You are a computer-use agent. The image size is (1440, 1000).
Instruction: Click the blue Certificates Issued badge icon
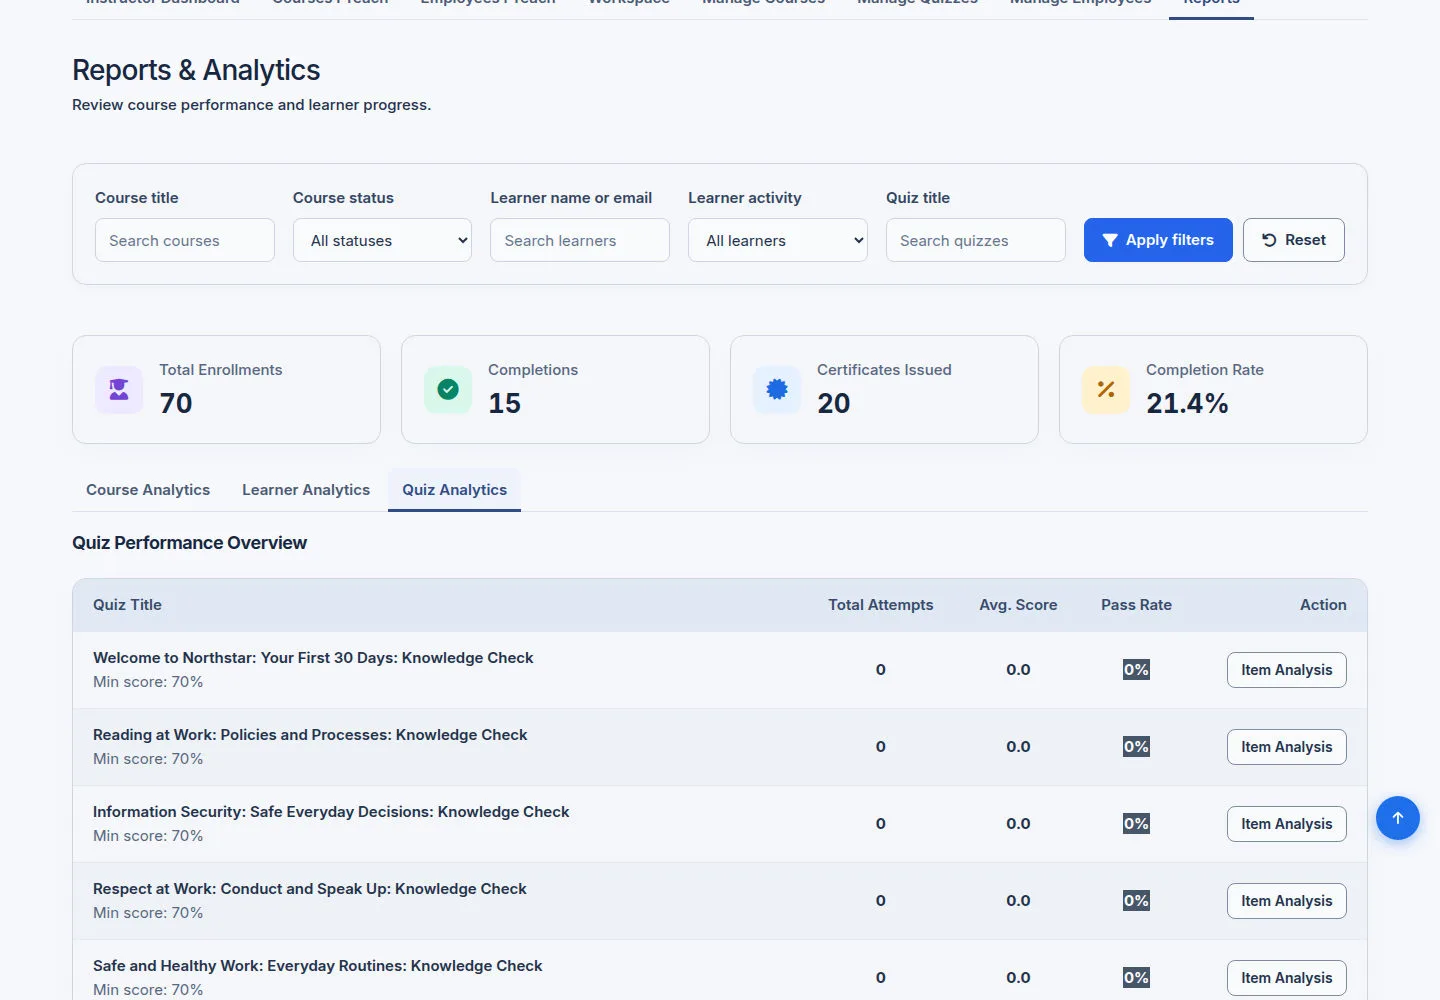click(x=777, y=390)
